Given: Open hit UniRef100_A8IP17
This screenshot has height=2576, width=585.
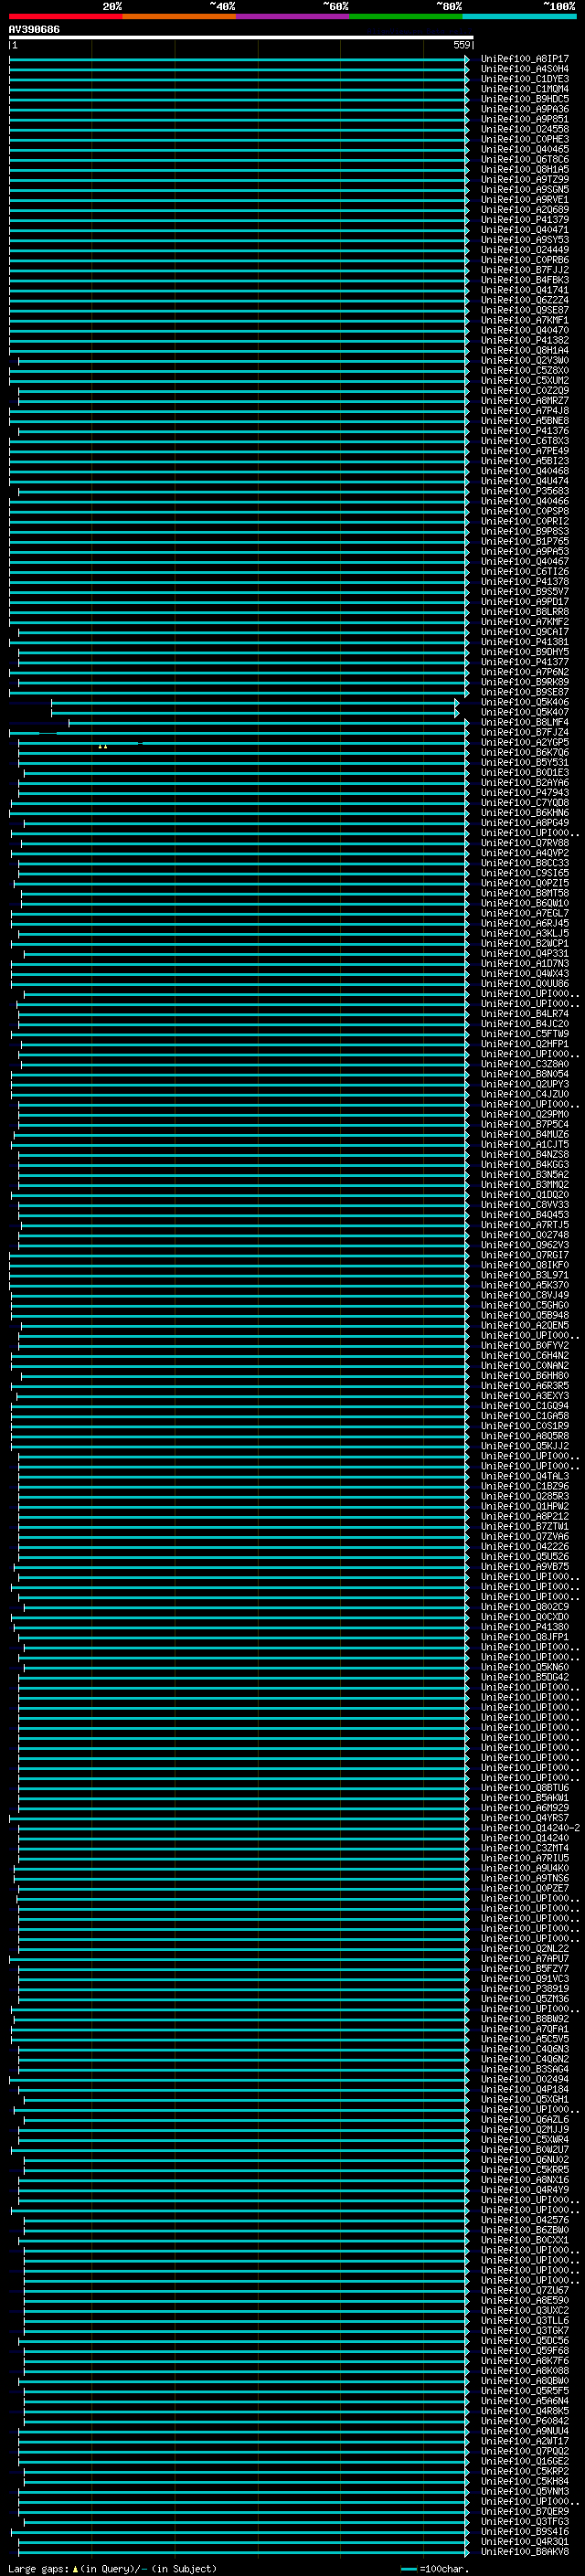Looking at the screenshot, I should pos(524,59).
